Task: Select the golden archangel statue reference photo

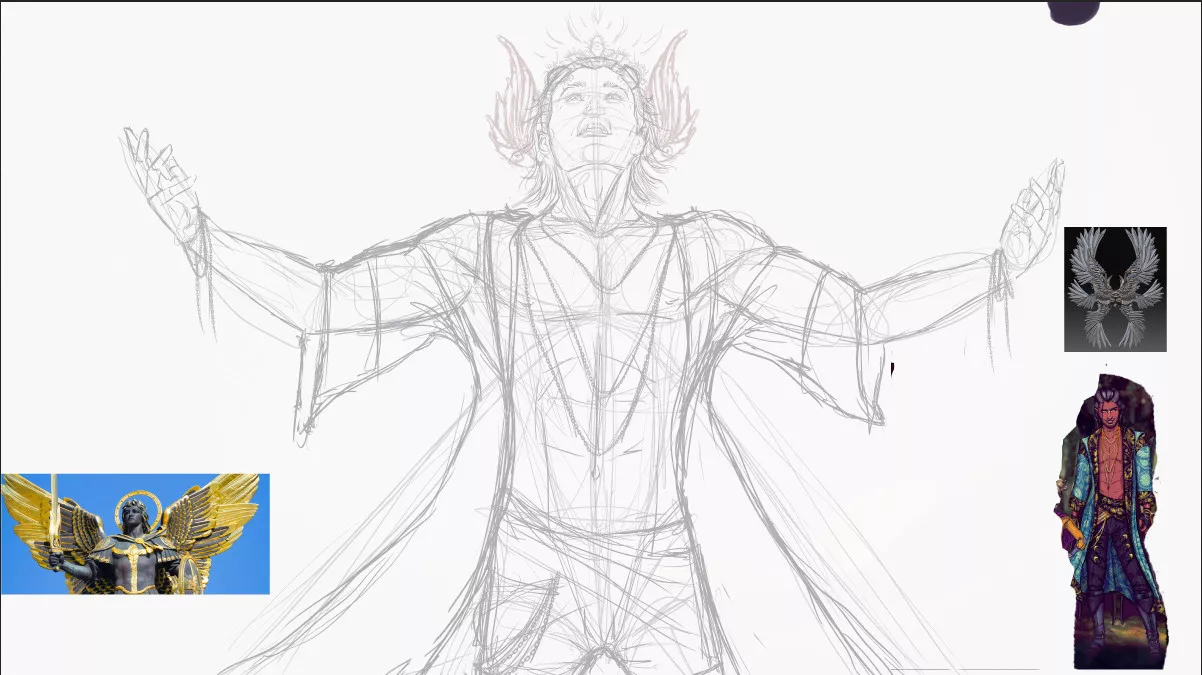Action: (x=135, y=534)
